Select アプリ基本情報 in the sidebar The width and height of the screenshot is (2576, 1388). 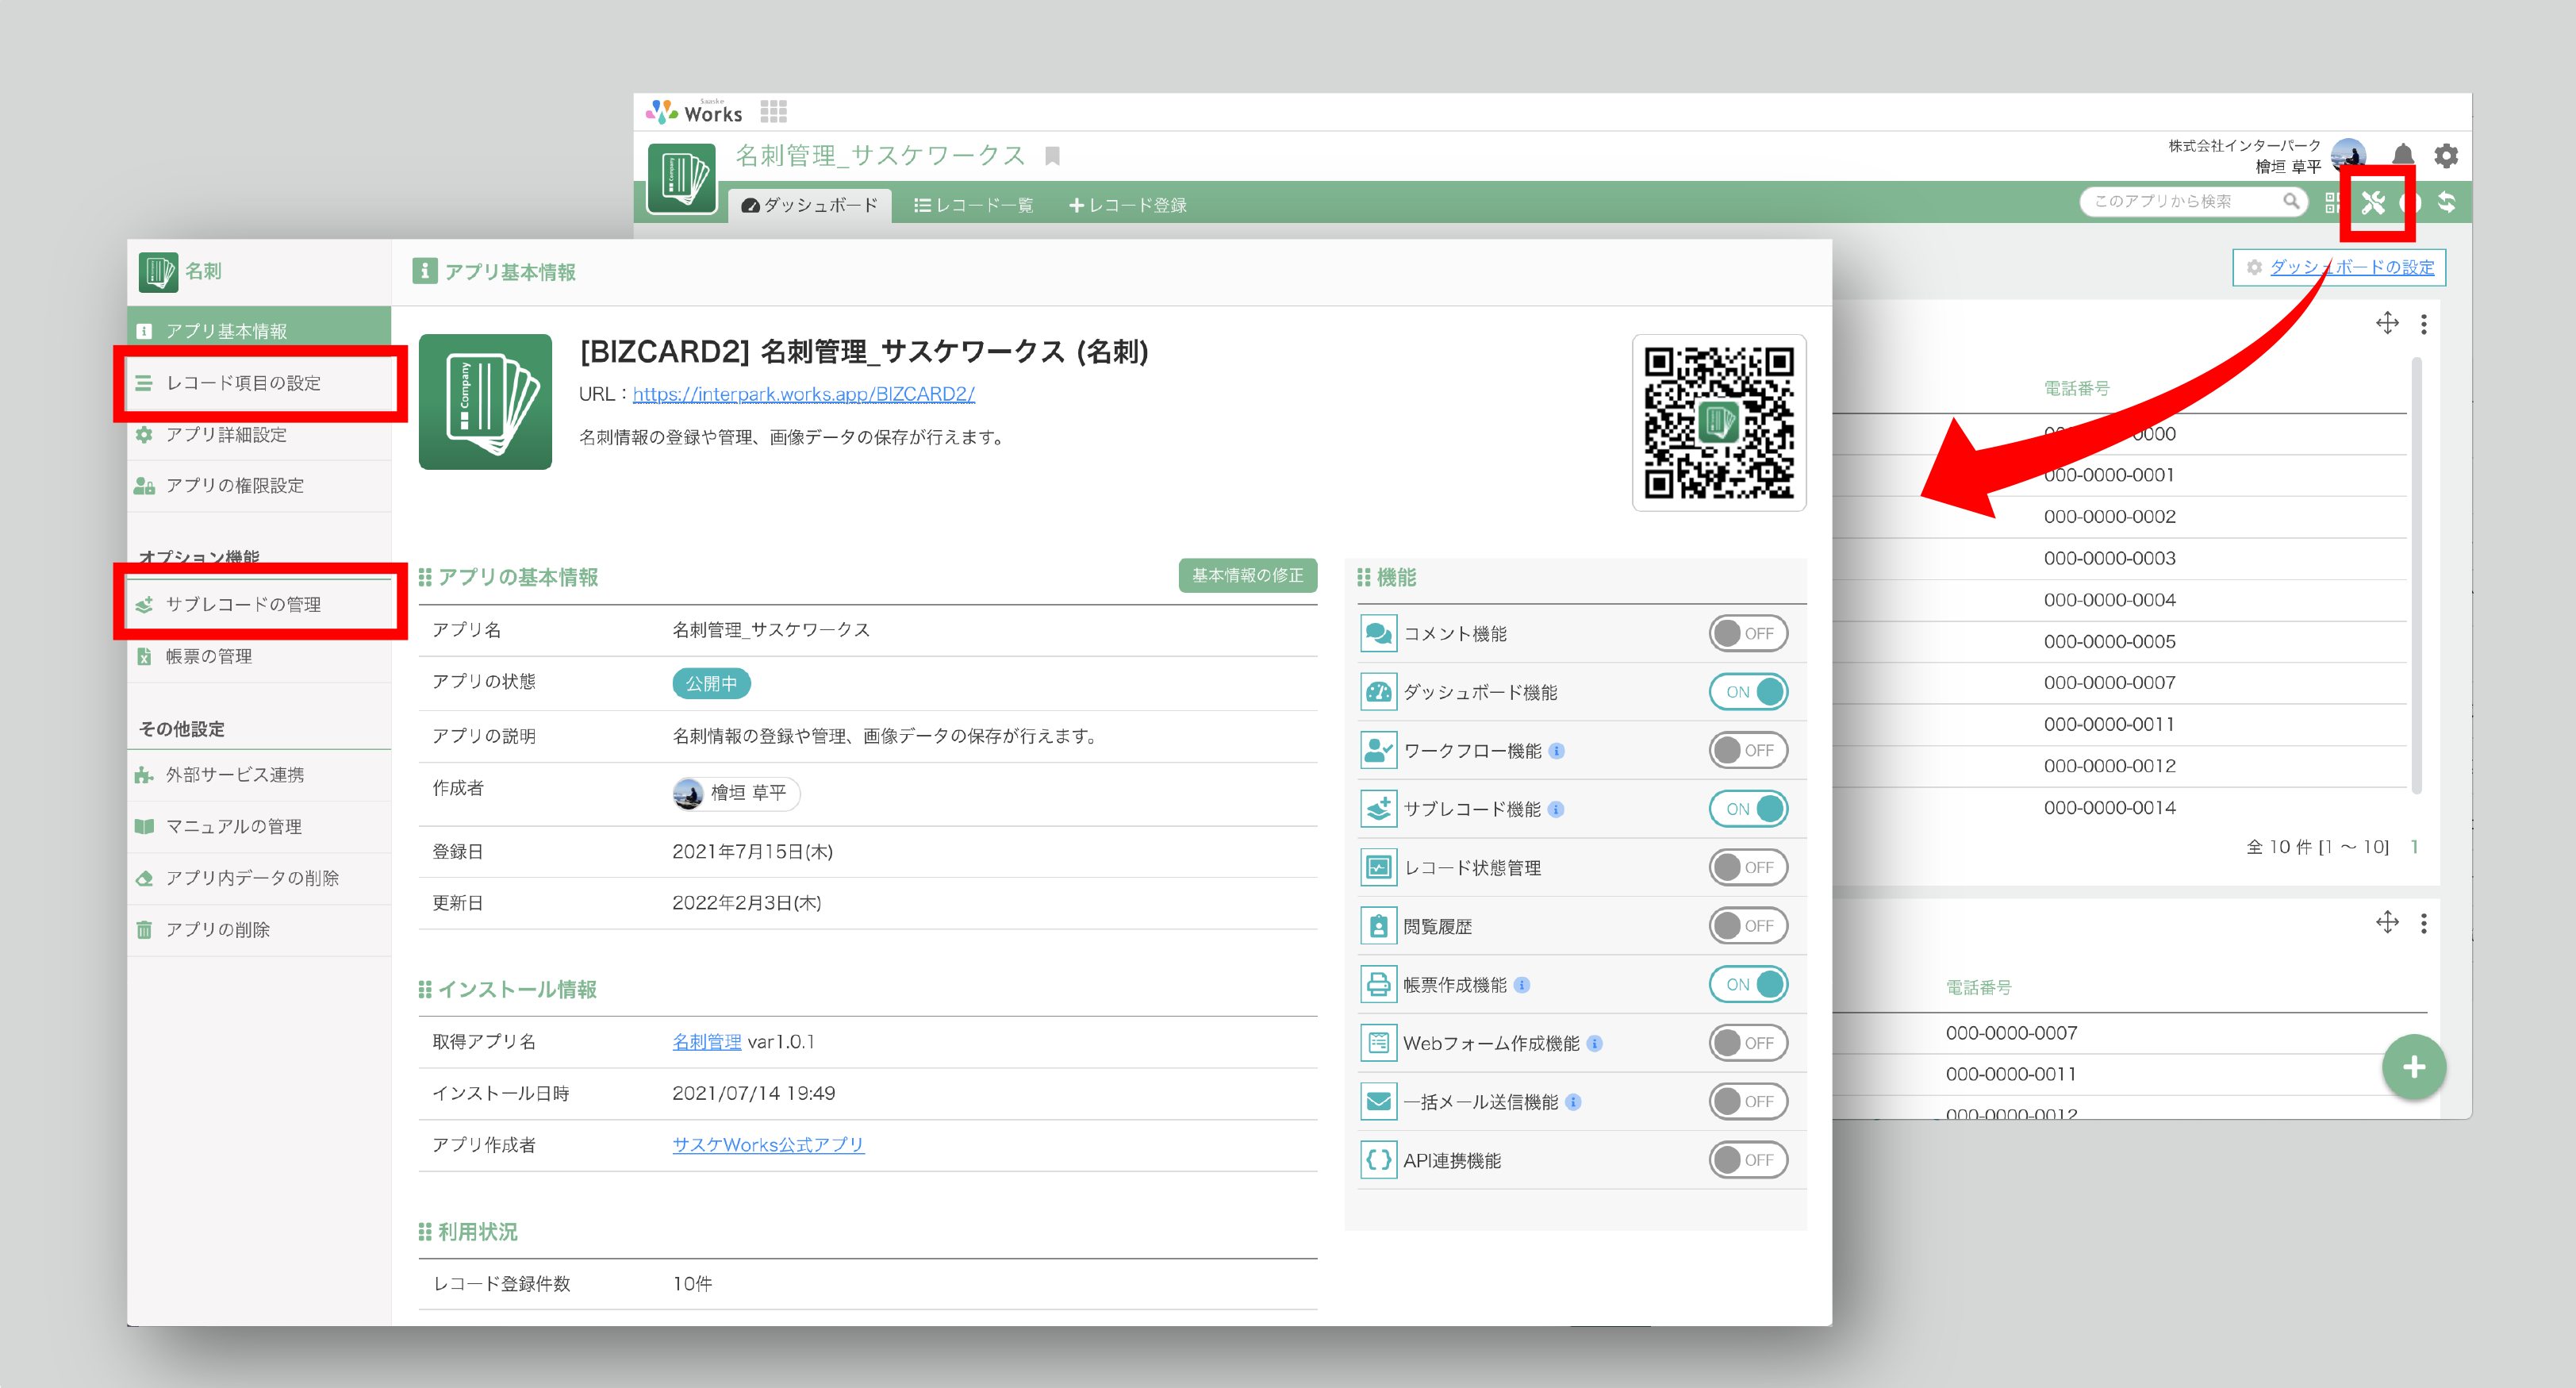[259, 331]
